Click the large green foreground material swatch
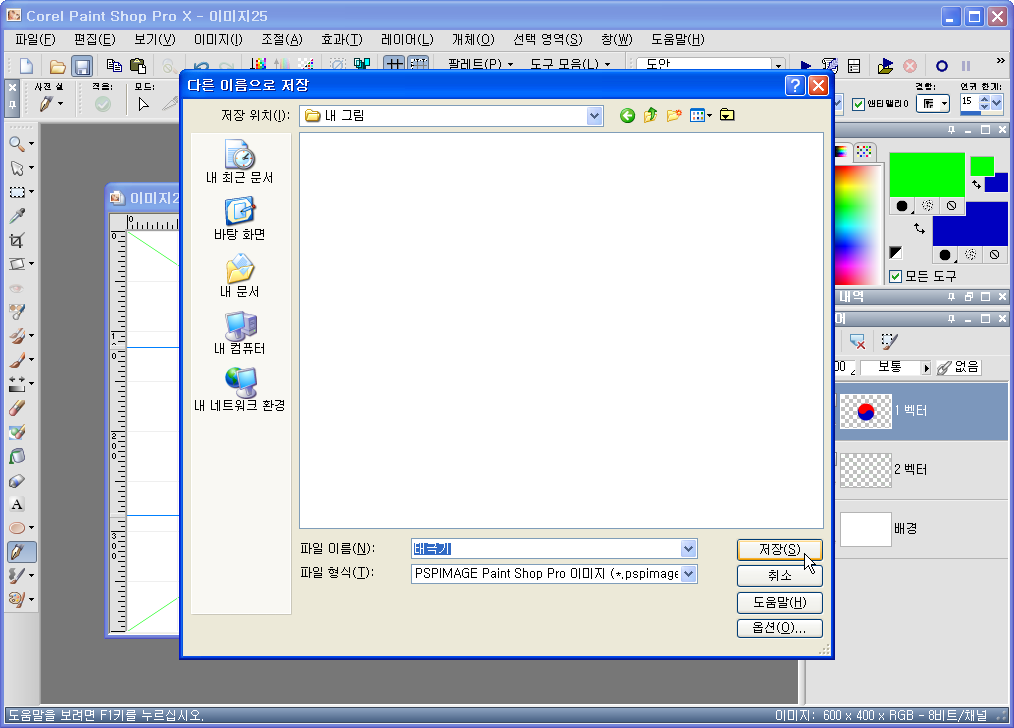 pos(927,175)
